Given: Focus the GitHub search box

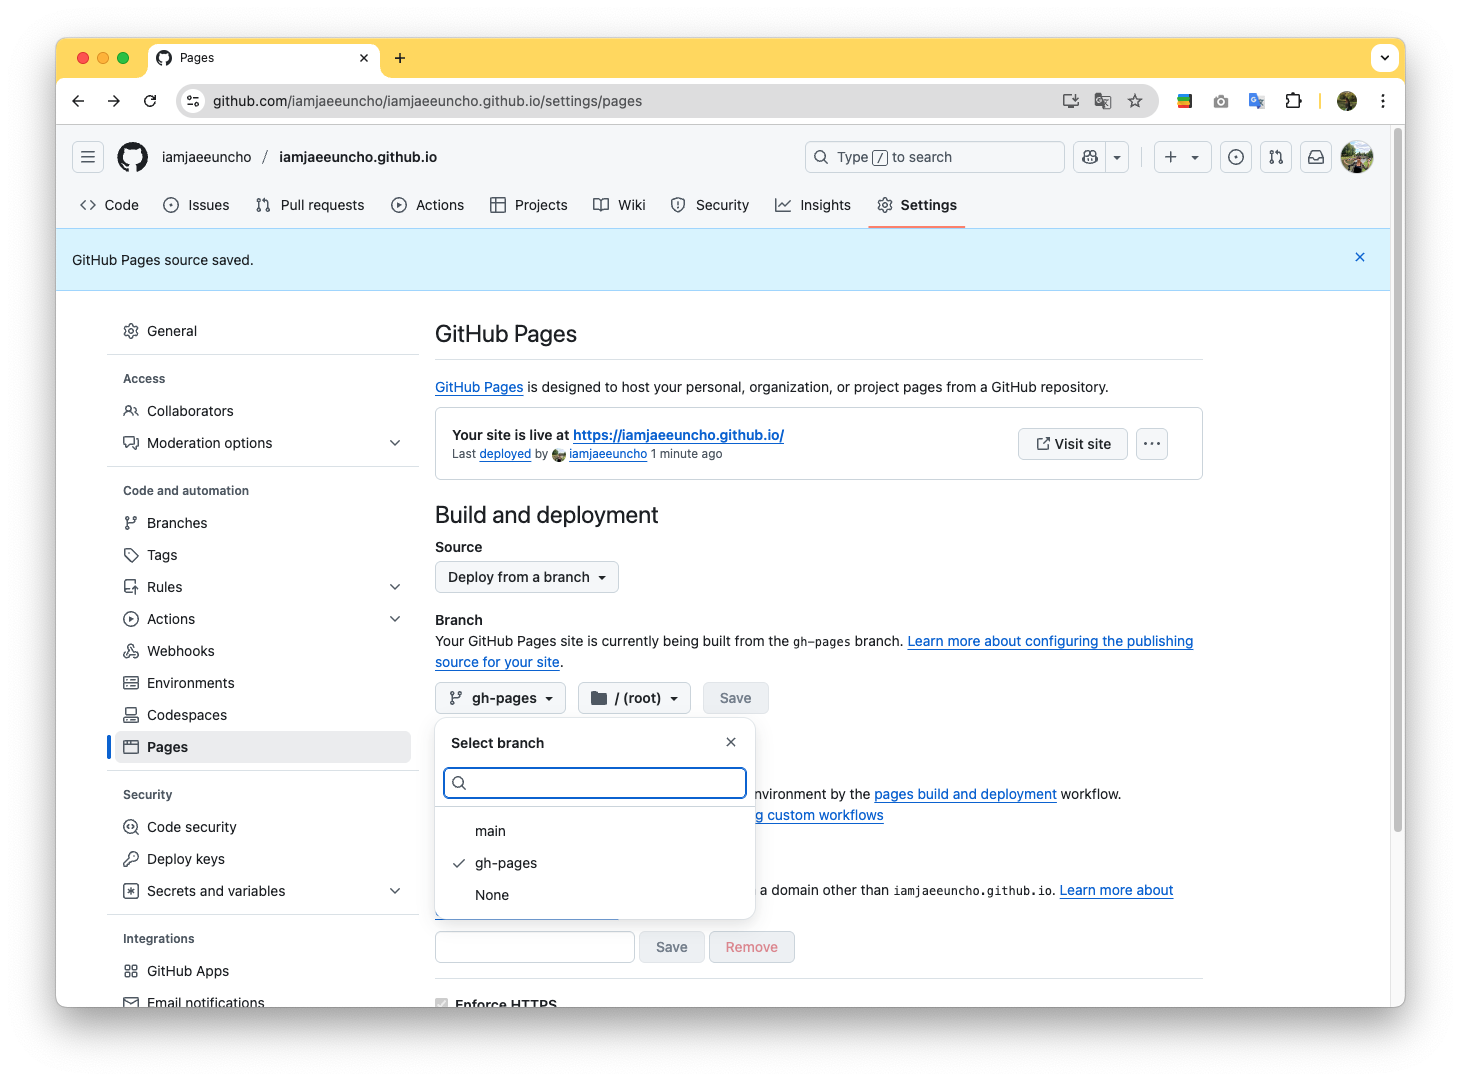Looking at the screenshot, I should 935,157.
